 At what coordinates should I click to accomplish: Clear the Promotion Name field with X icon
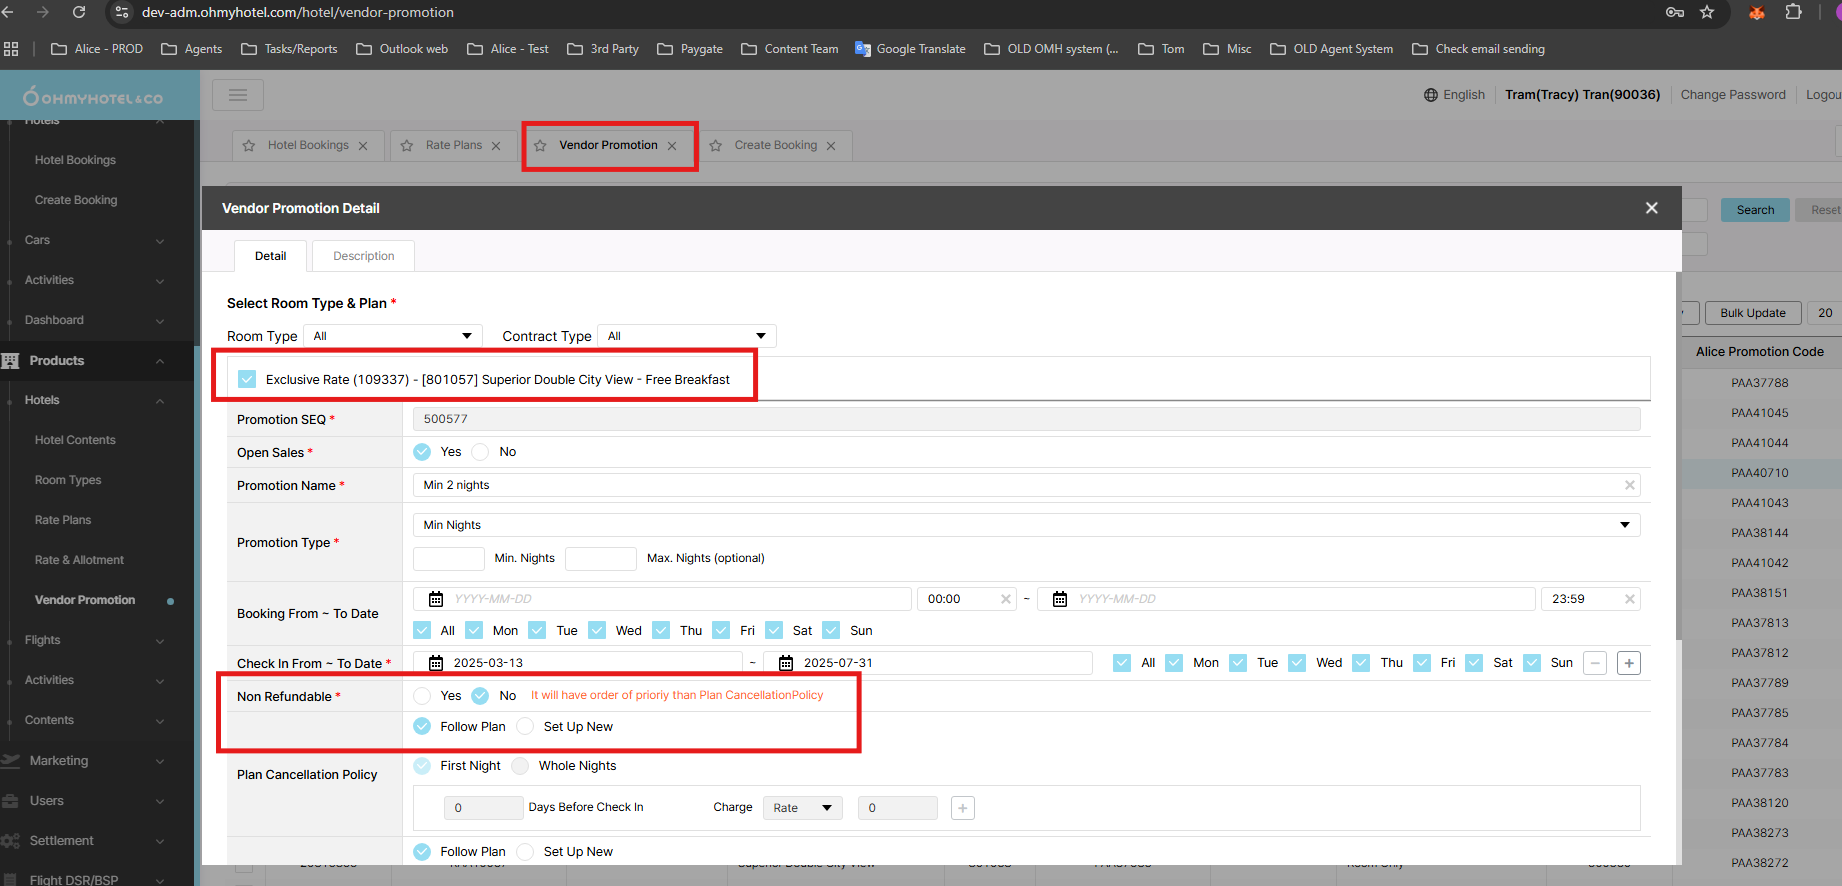[1629, 485]
